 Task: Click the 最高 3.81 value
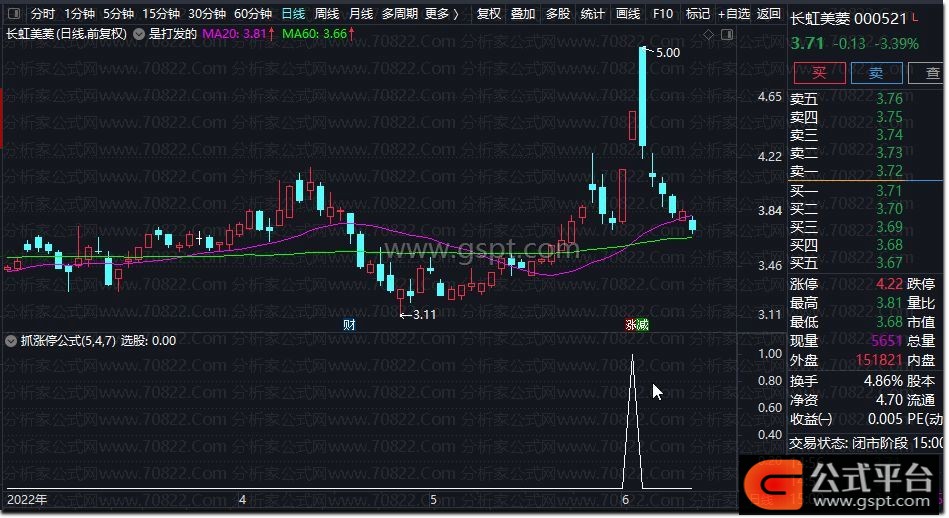(x=889, y=303)
